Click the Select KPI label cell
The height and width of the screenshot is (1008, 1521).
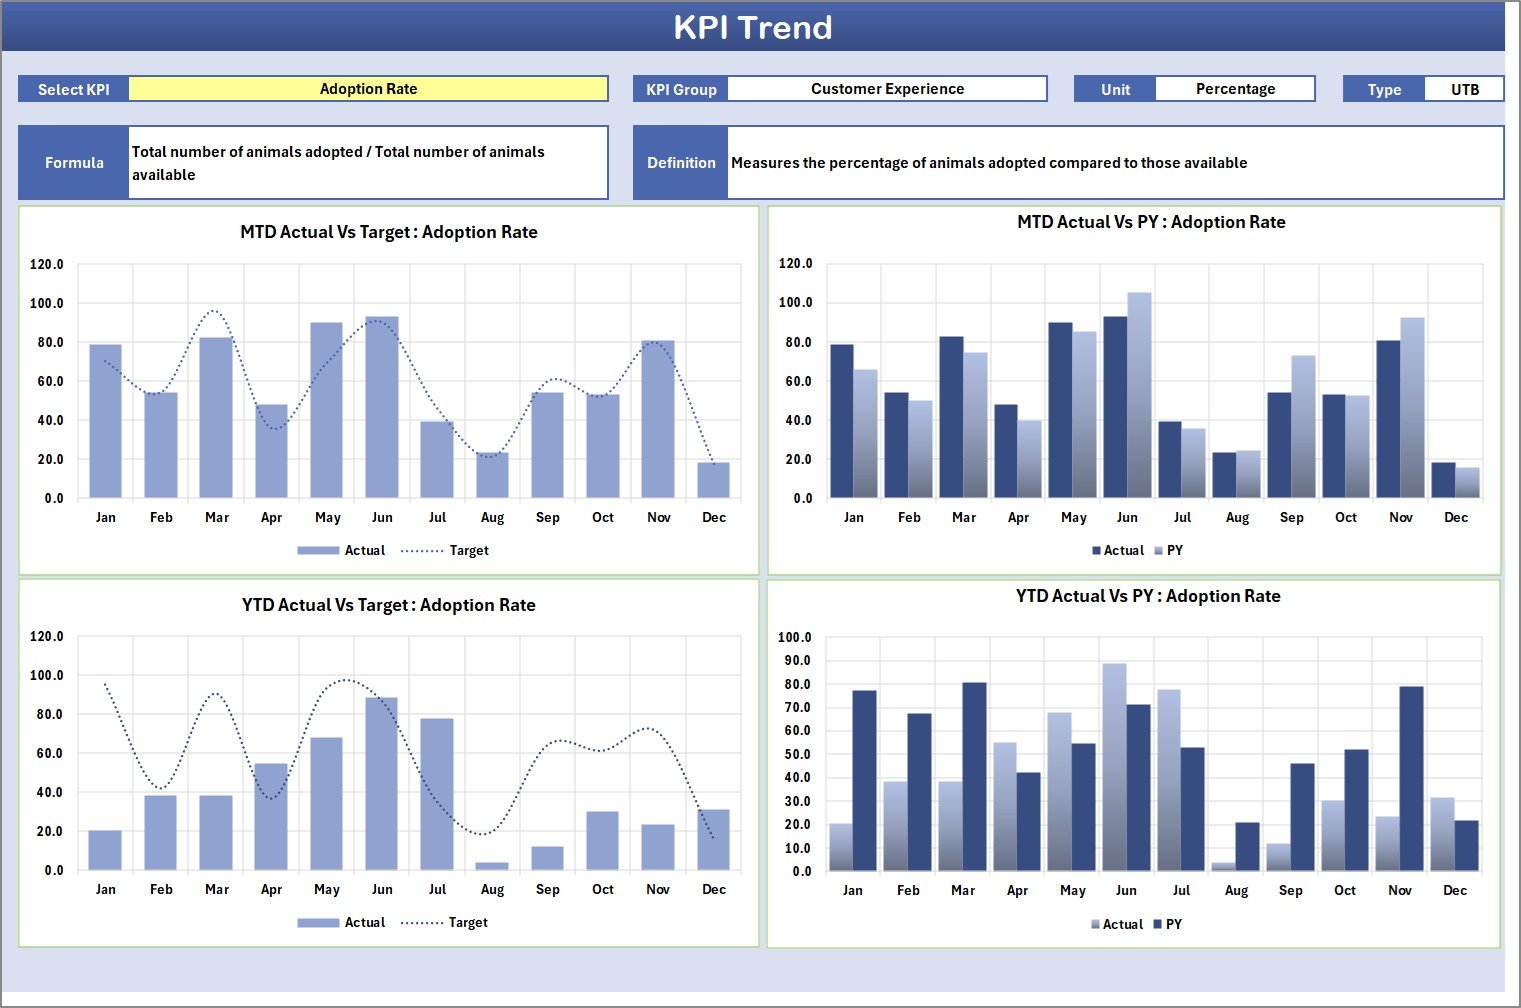(74, 89)
